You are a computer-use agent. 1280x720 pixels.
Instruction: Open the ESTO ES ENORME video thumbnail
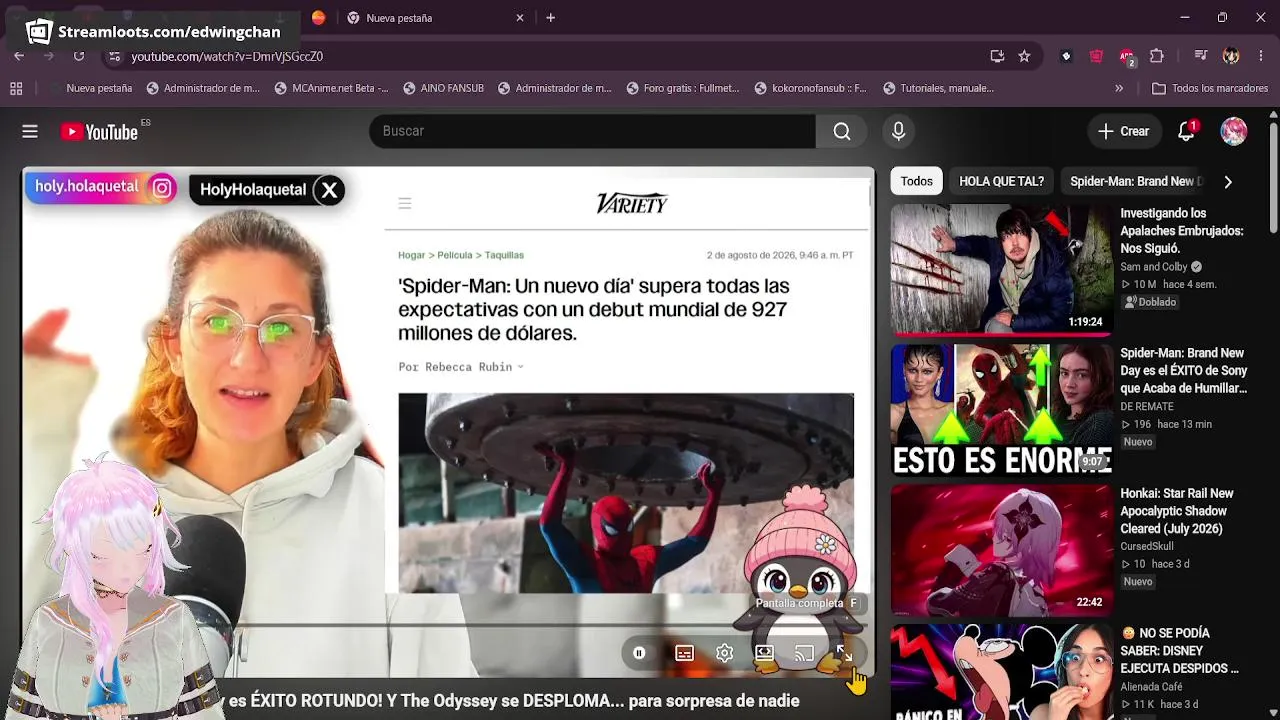[1001, 410]
